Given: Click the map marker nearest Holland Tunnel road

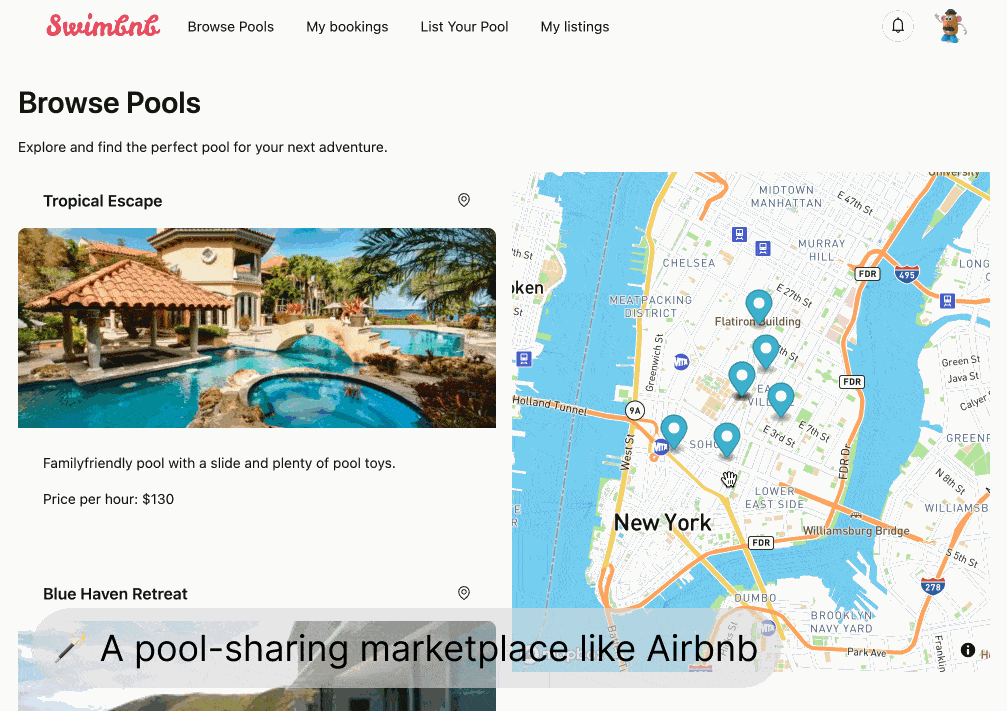Looking at the screenshot, I should (674, 432).
